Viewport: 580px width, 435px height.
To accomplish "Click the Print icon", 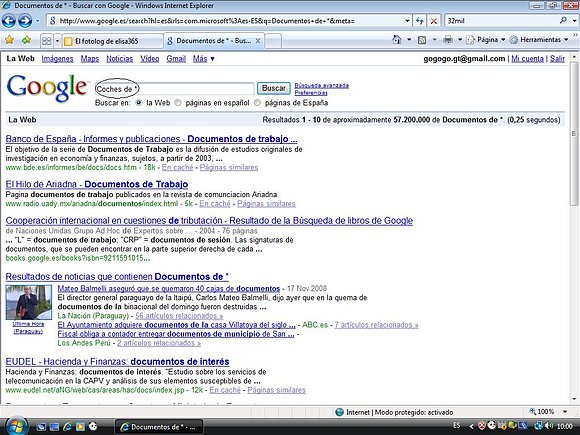I will [x=448, y=40].
